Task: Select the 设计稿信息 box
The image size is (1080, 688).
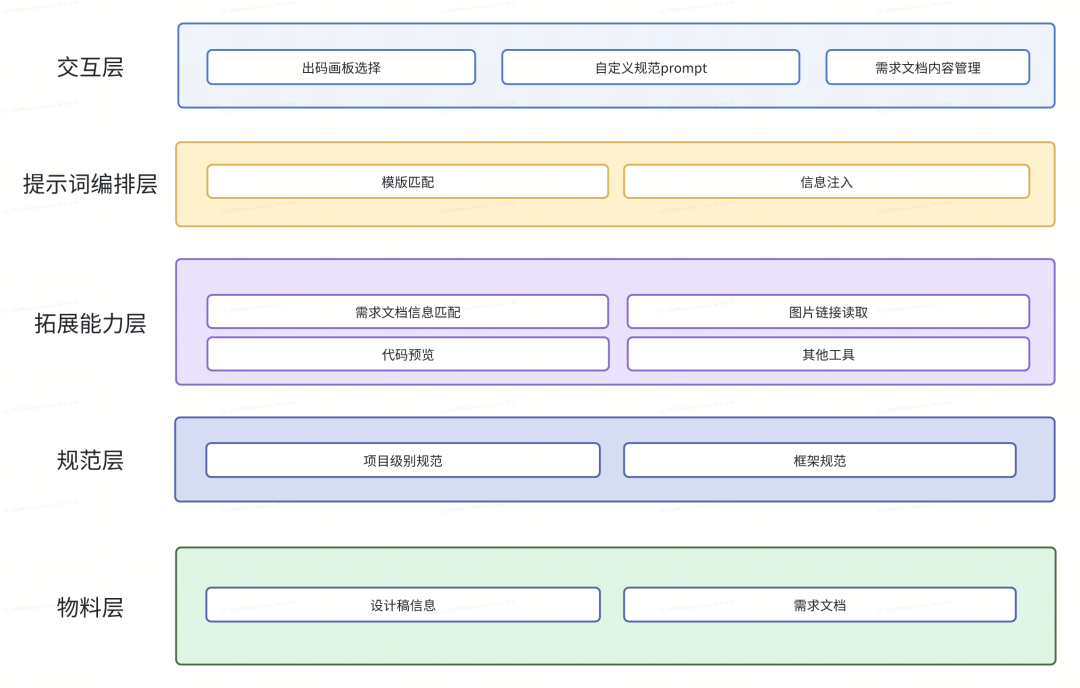Action: (x=402, y=604)
